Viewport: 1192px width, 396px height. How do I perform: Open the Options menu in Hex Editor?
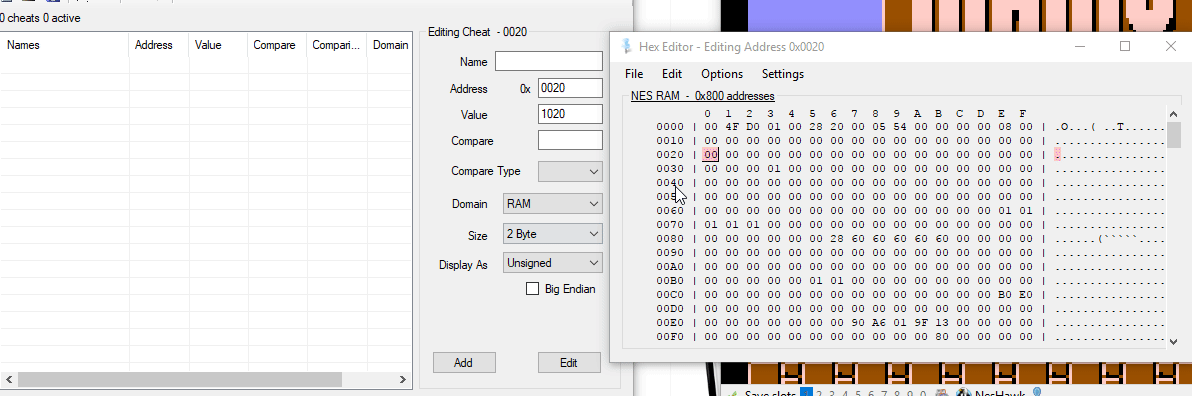click(x=722, y=74)
